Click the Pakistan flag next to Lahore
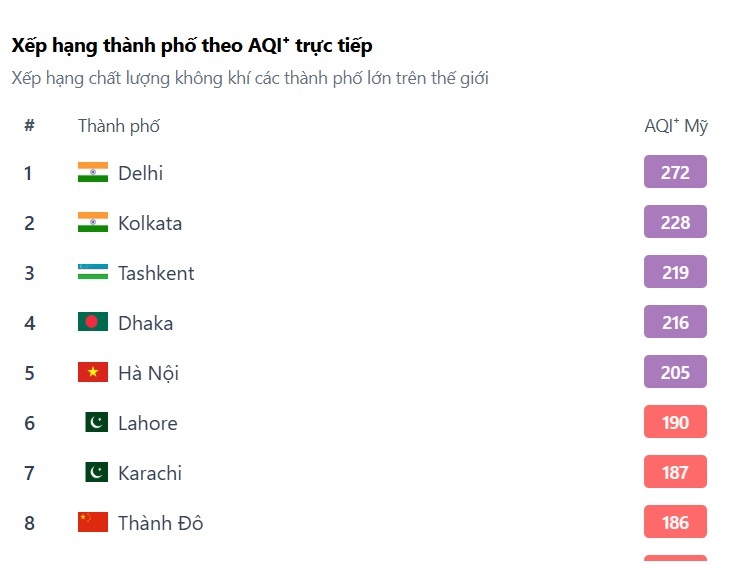Screen dimensions: 741x565 pyautogui.click(x=96, y=422)
